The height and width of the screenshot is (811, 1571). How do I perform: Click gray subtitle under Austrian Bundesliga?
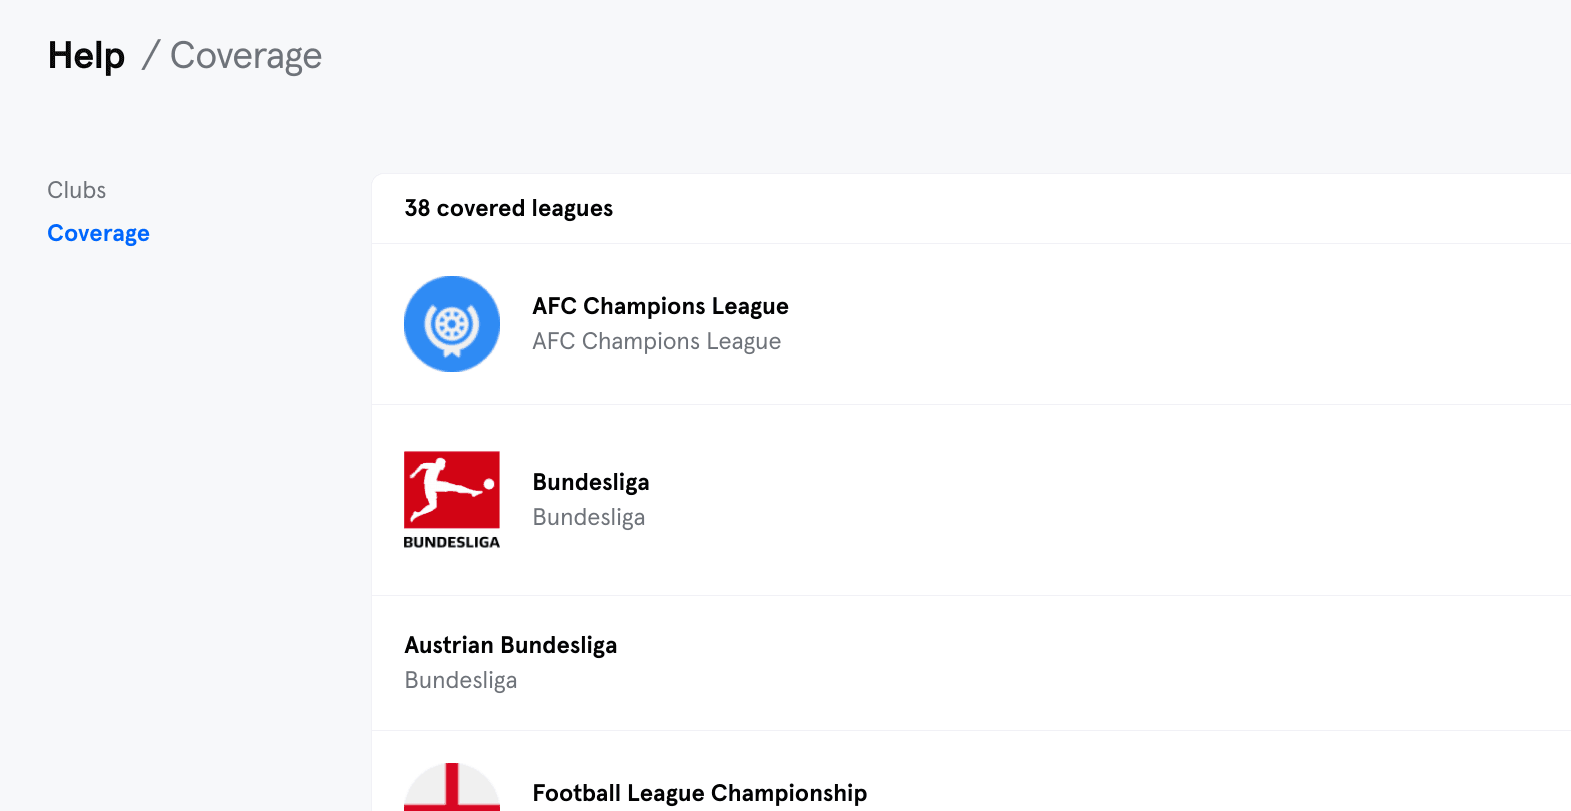tap(461, 680)
